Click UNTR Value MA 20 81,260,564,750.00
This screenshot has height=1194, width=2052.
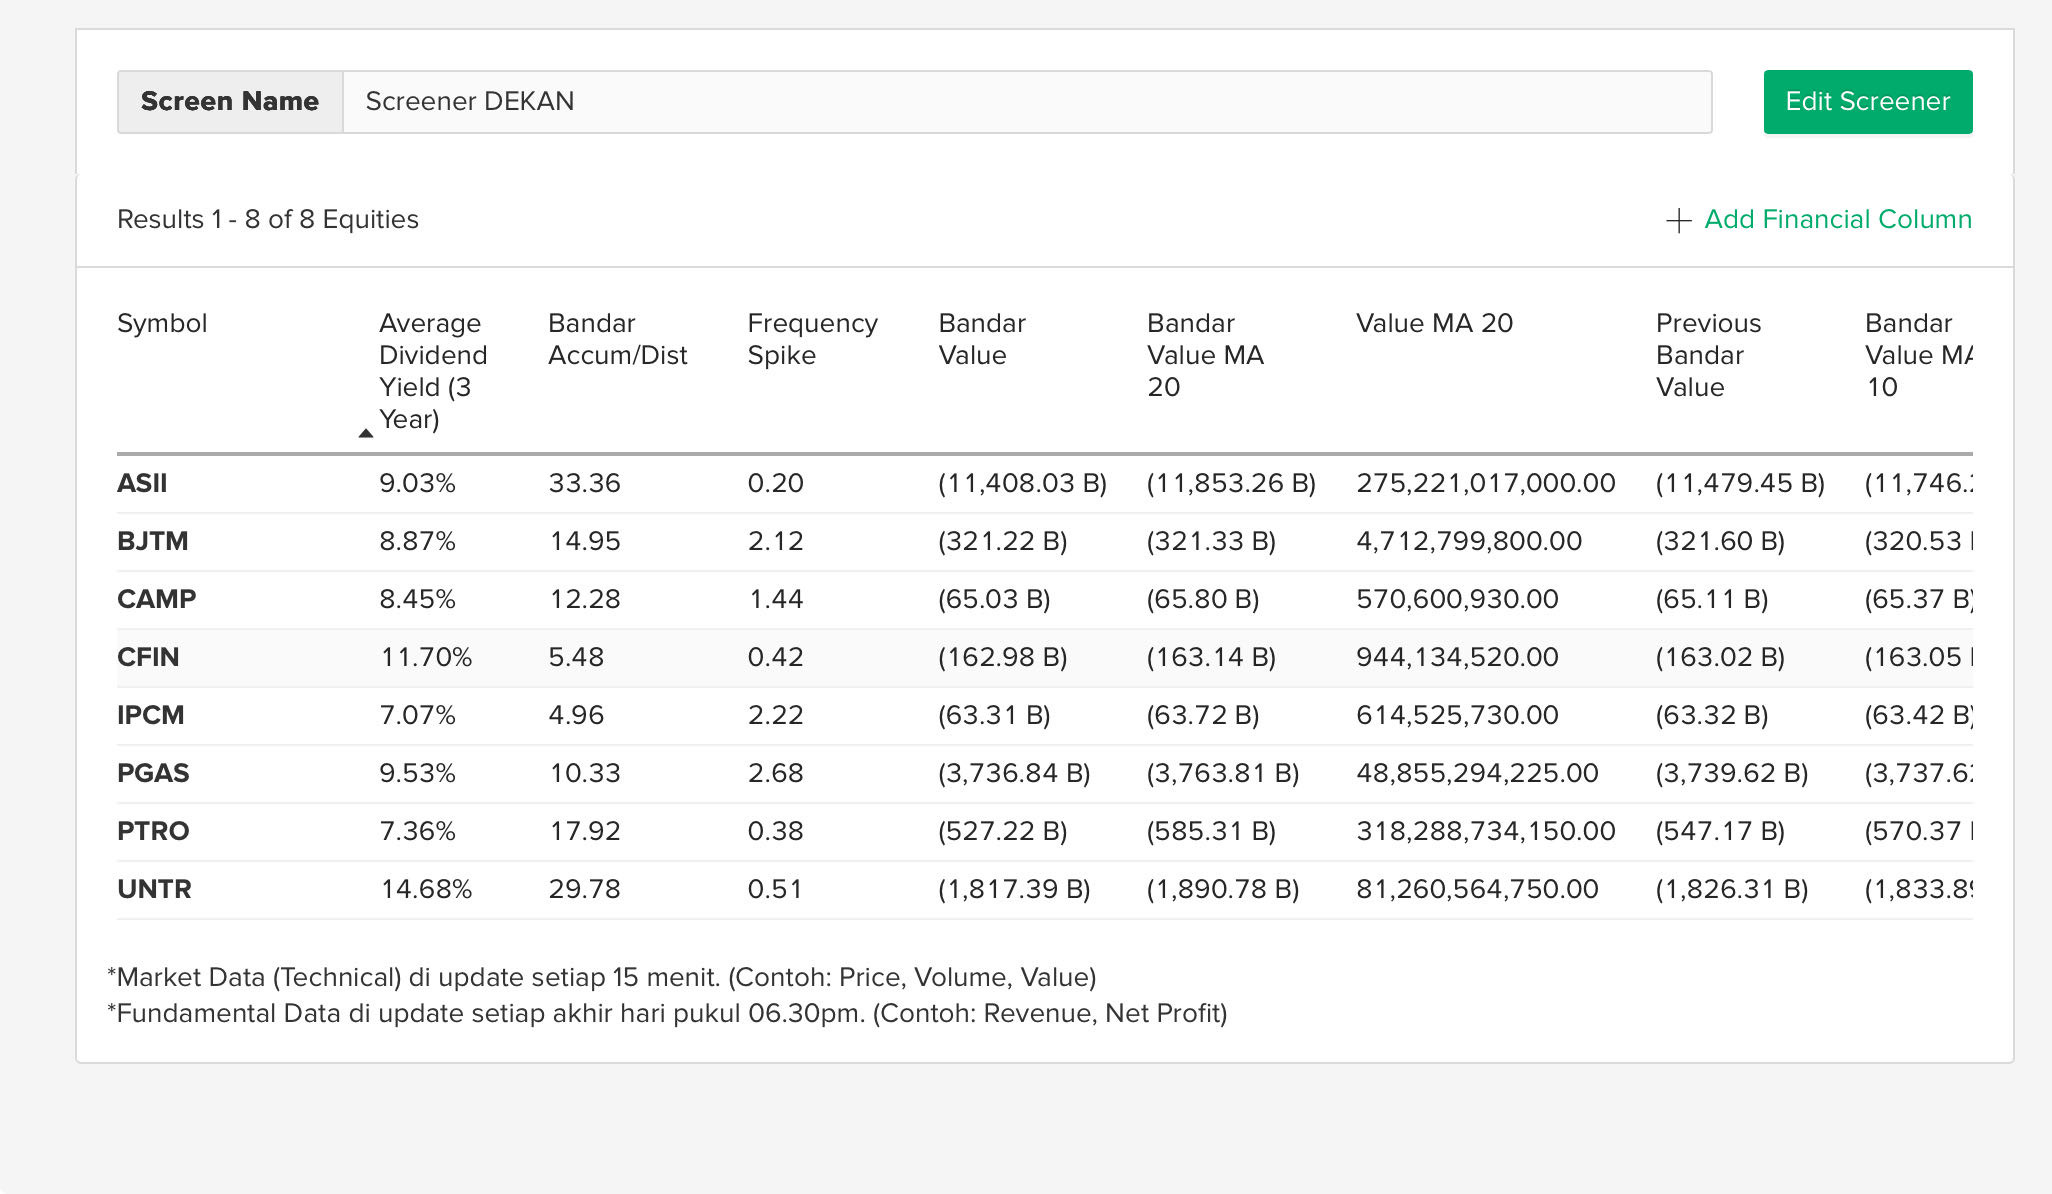click(1477, 889)
